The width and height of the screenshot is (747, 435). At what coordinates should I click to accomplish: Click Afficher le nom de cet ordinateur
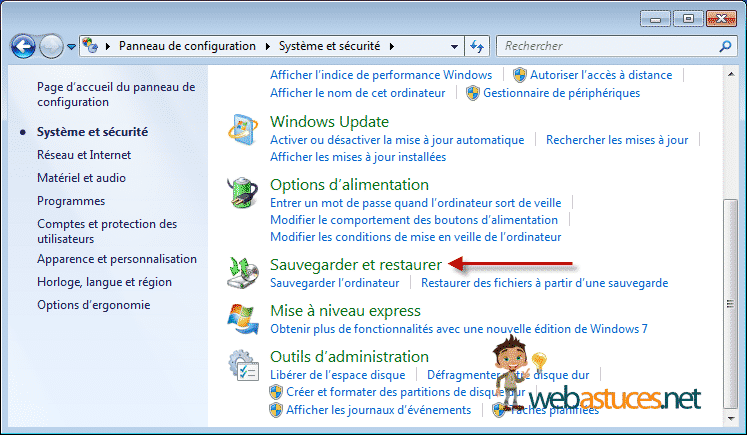[358, 93]
